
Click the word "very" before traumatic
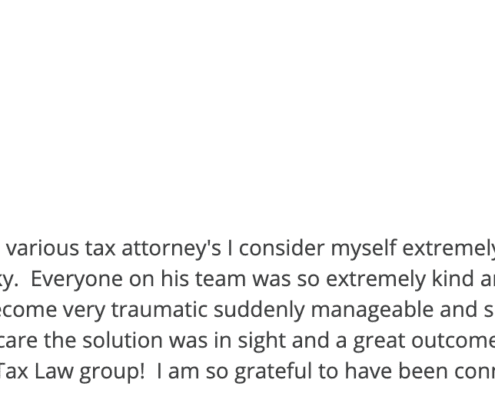84,311
